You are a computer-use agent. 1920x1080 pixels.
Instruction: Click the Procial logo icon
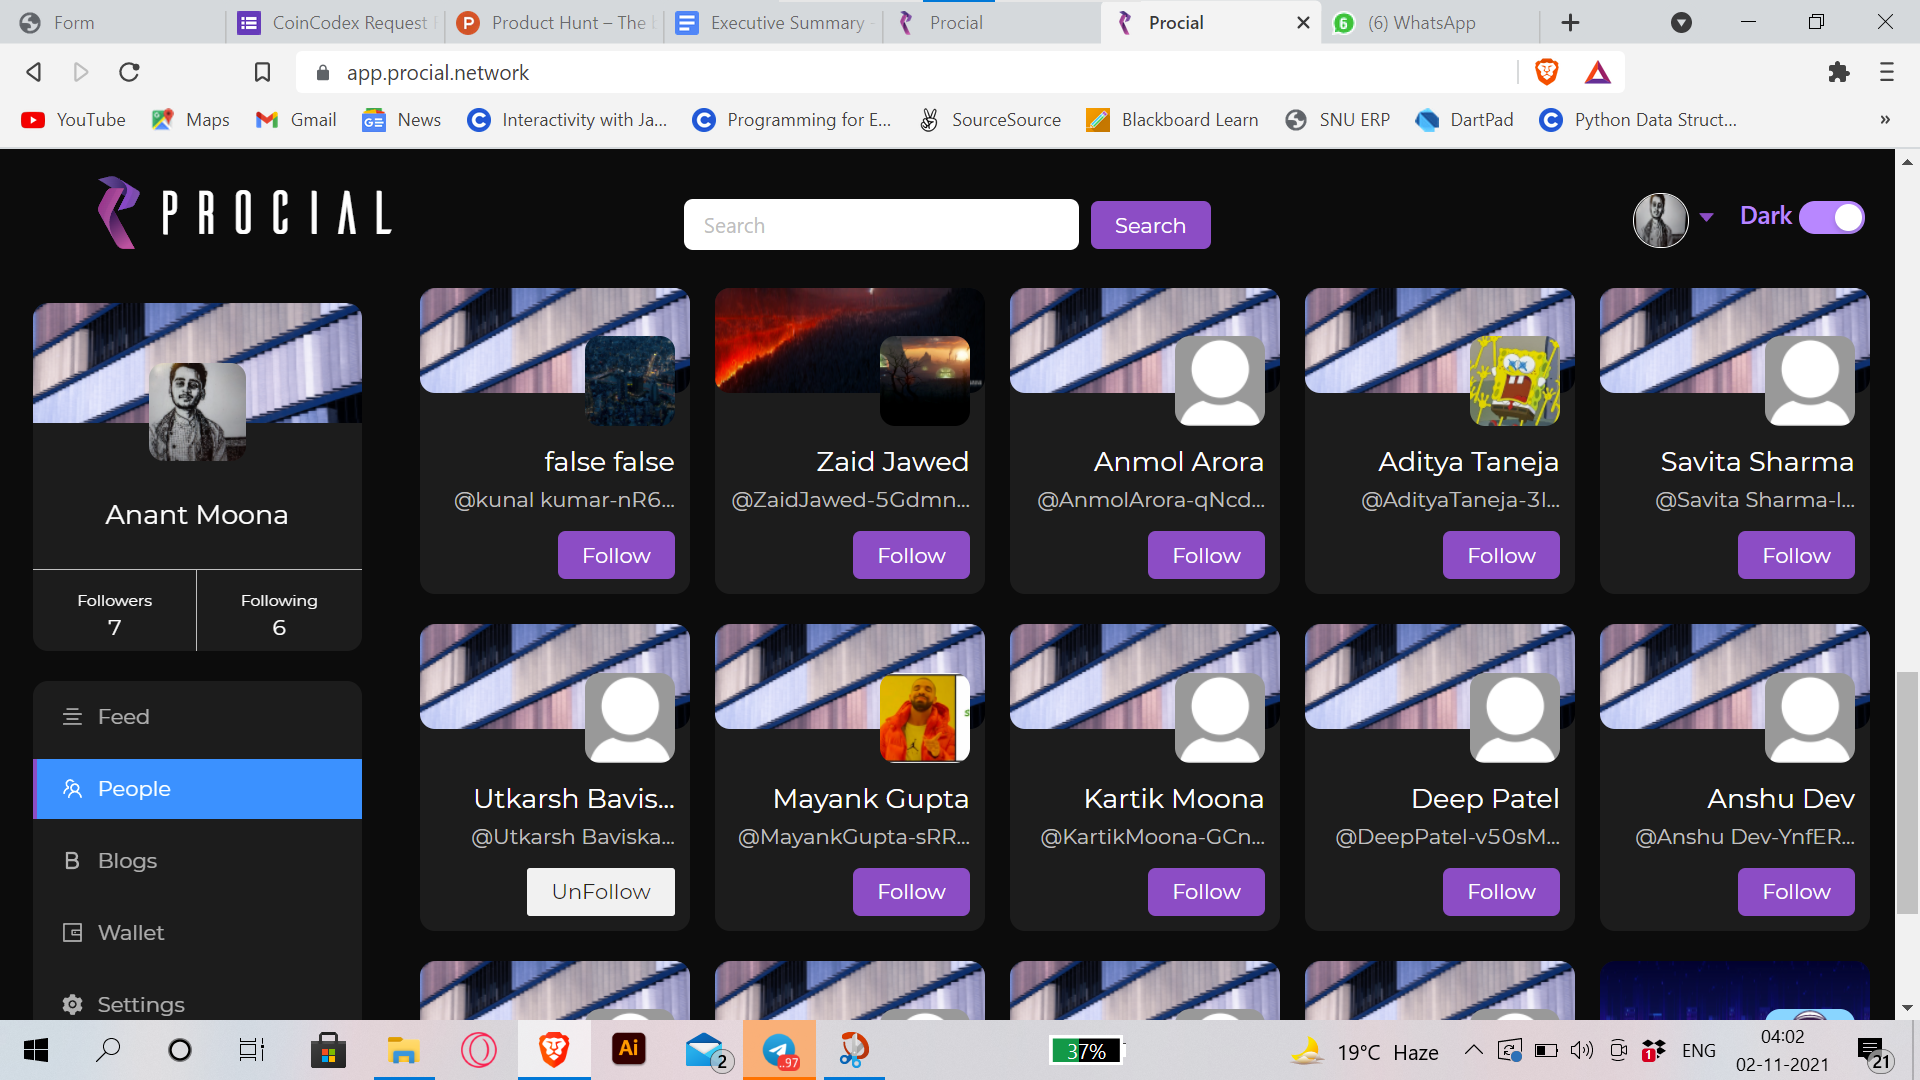point(118,213)
